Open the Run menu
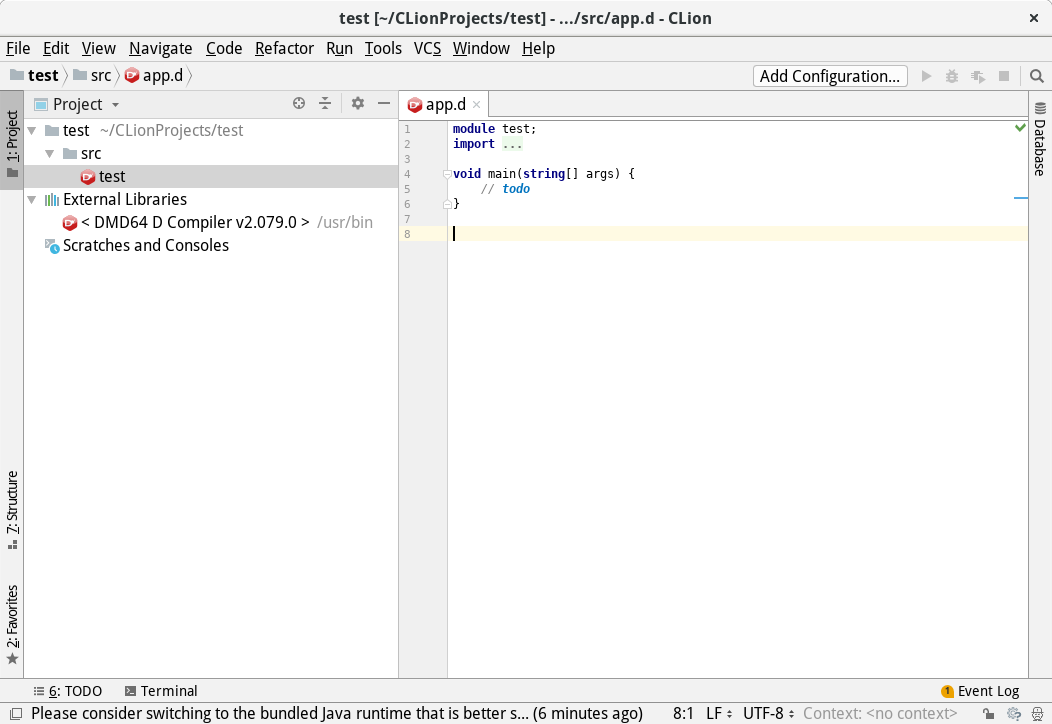1052x724 pixels. 339,48
